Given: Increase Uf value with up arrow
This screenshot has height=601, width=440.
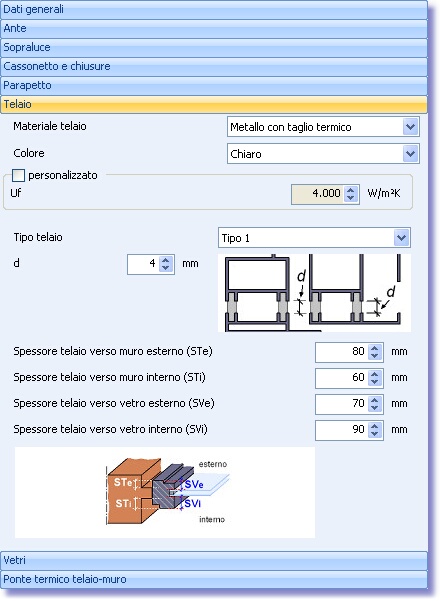Looking at the screenshot, I should pos(350,190).
